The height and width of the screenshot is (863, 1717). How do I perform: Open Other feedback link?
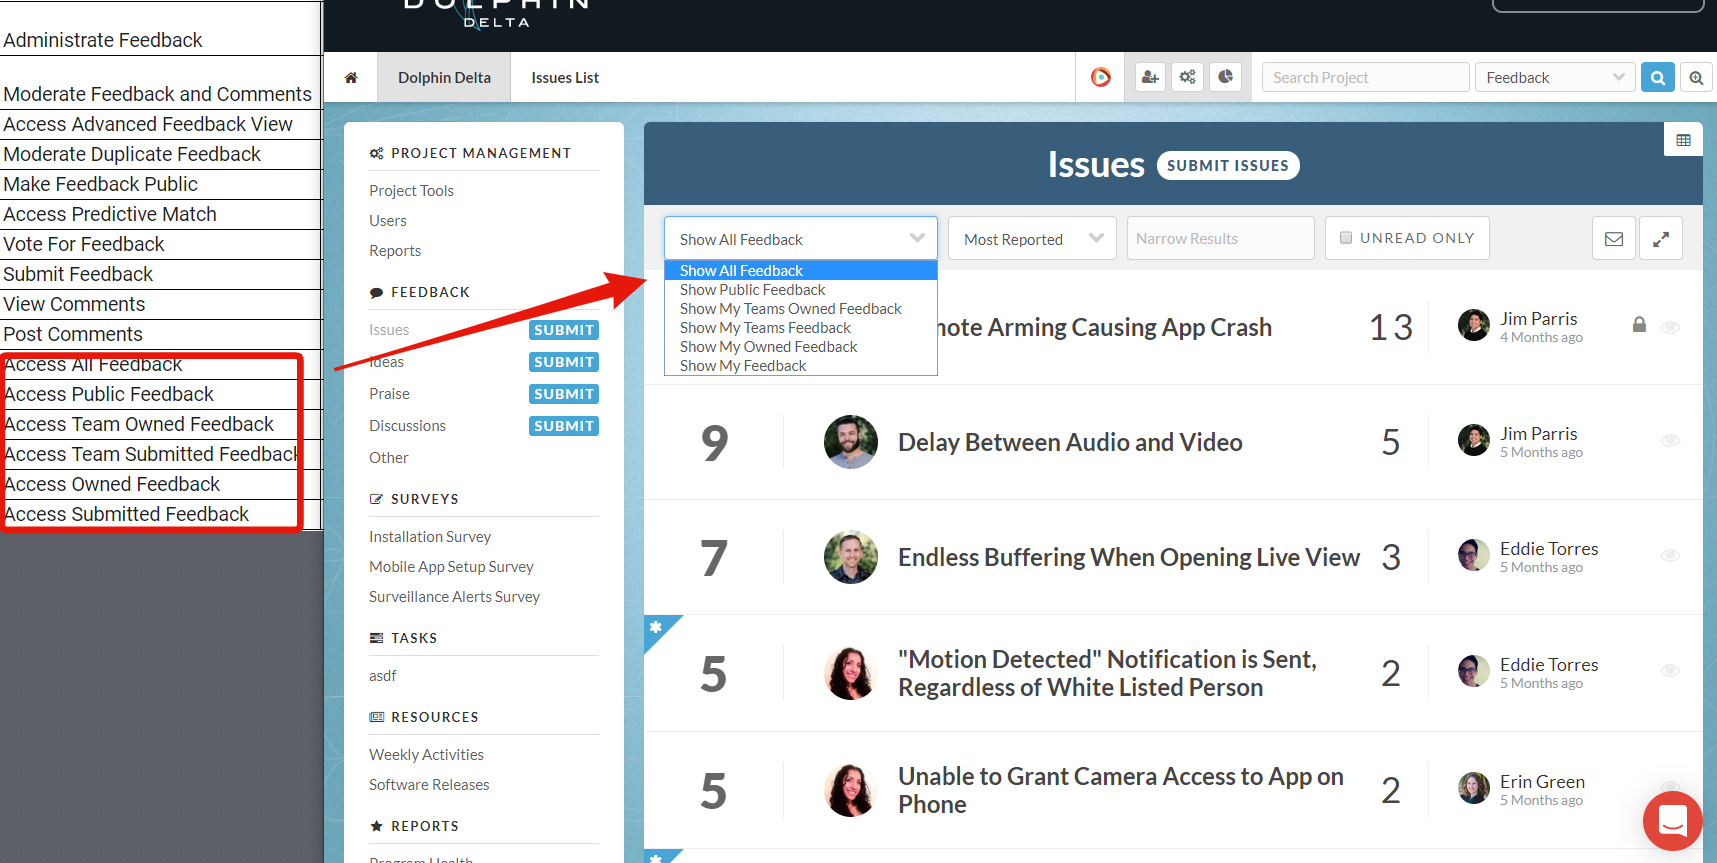(388, 457)
